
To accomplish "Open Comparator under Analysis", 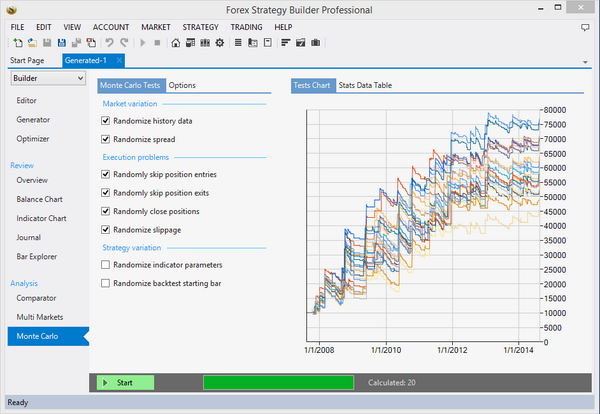I will click(36, 298).
